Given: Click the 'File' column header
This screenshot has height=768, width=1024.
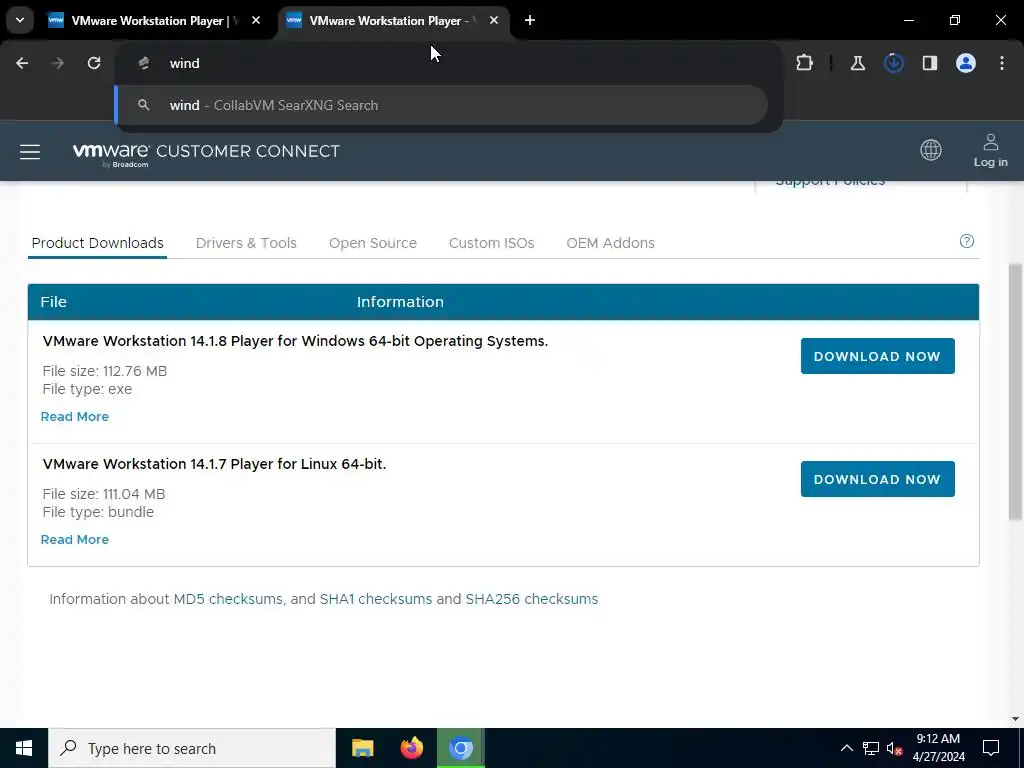Looking at the screenshot, I should [x=54, y=302].
